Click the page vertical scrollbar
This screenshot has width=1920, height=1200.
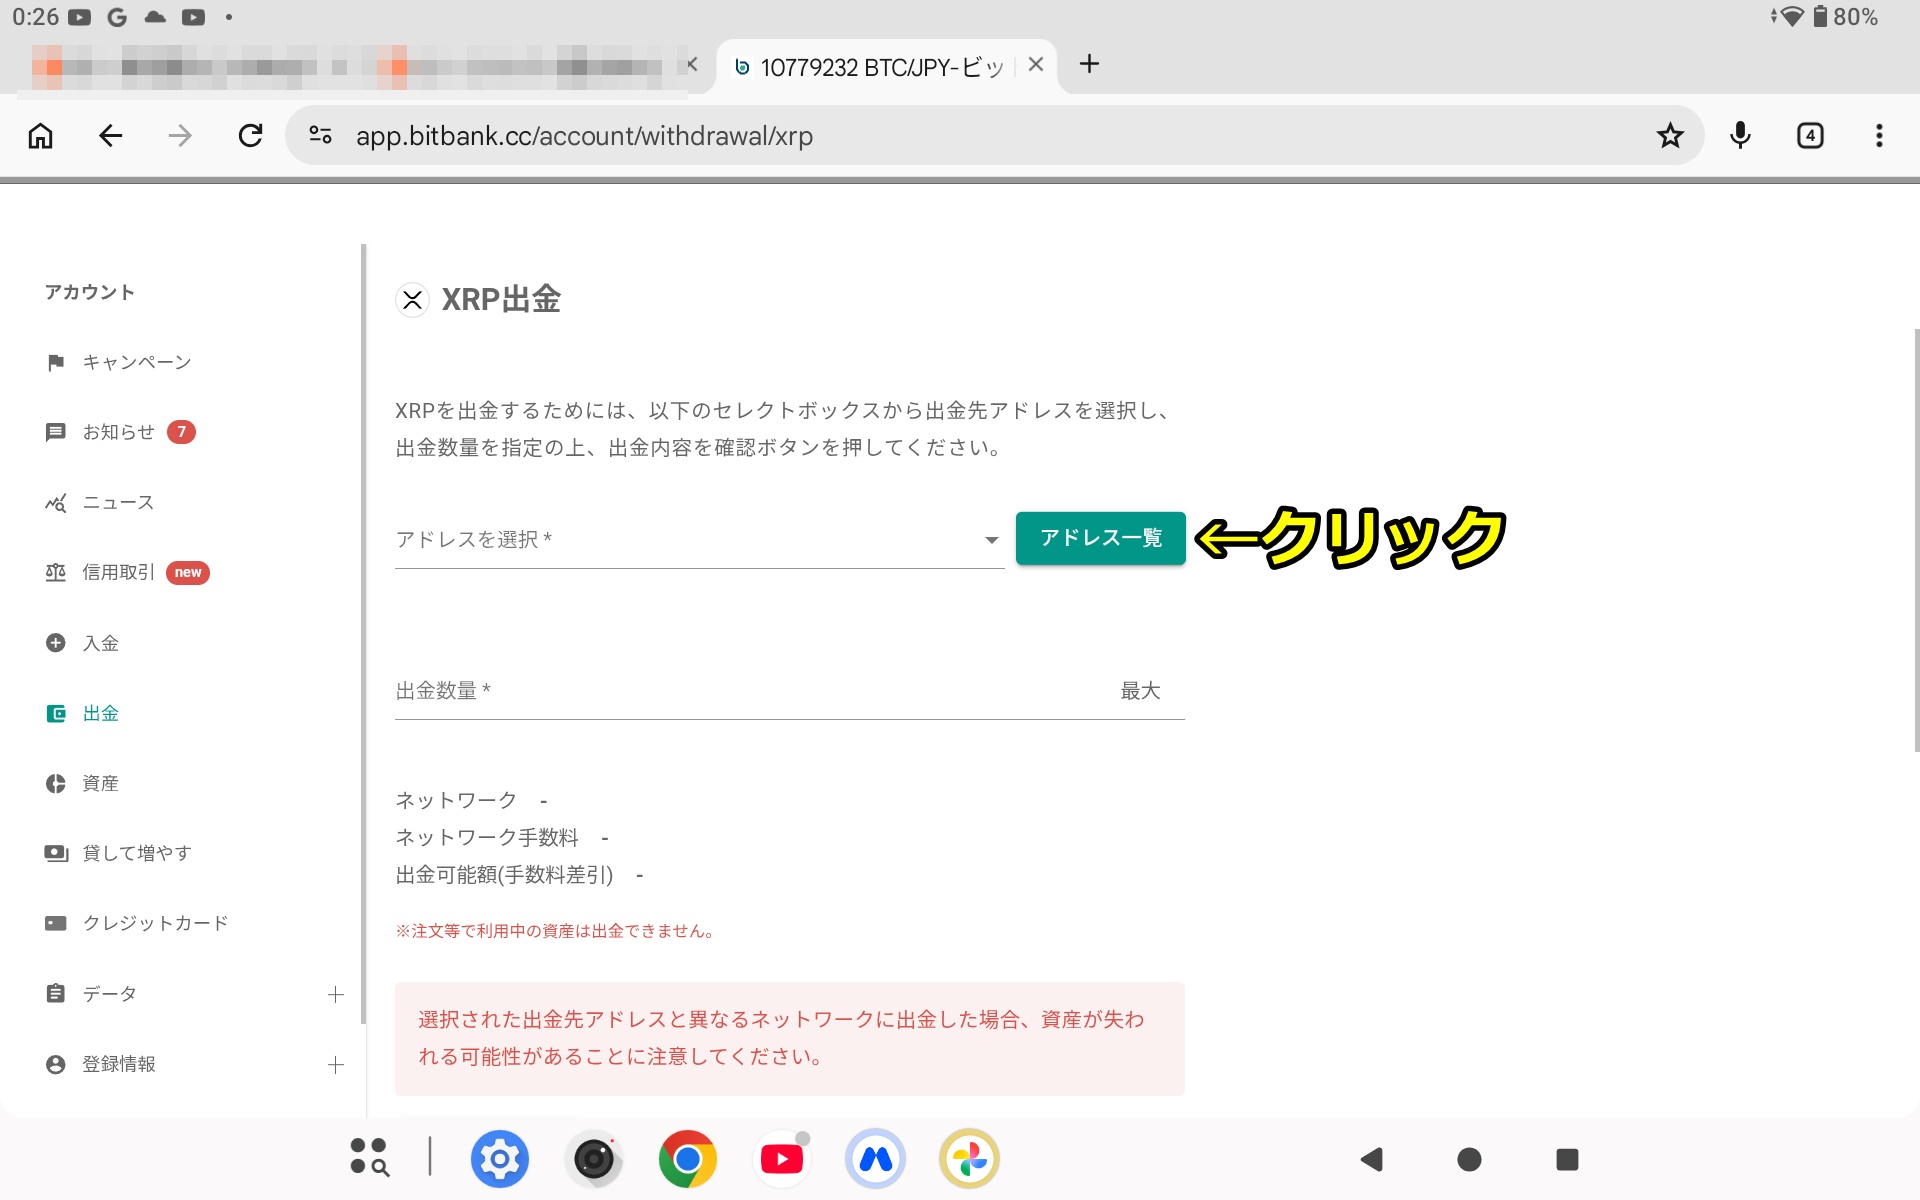[x=1916, y=540]
